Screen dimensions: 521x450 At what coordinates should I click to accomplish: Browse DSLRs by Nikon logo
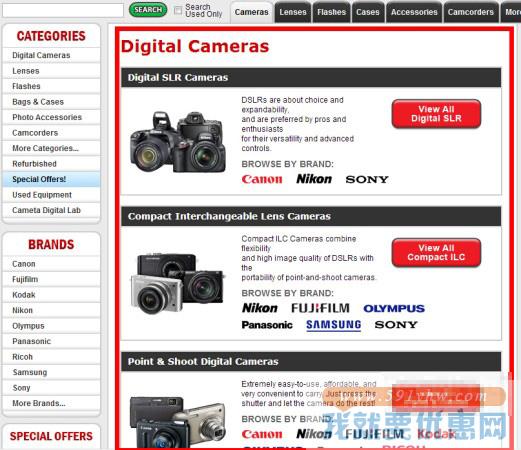pos(314,179)
